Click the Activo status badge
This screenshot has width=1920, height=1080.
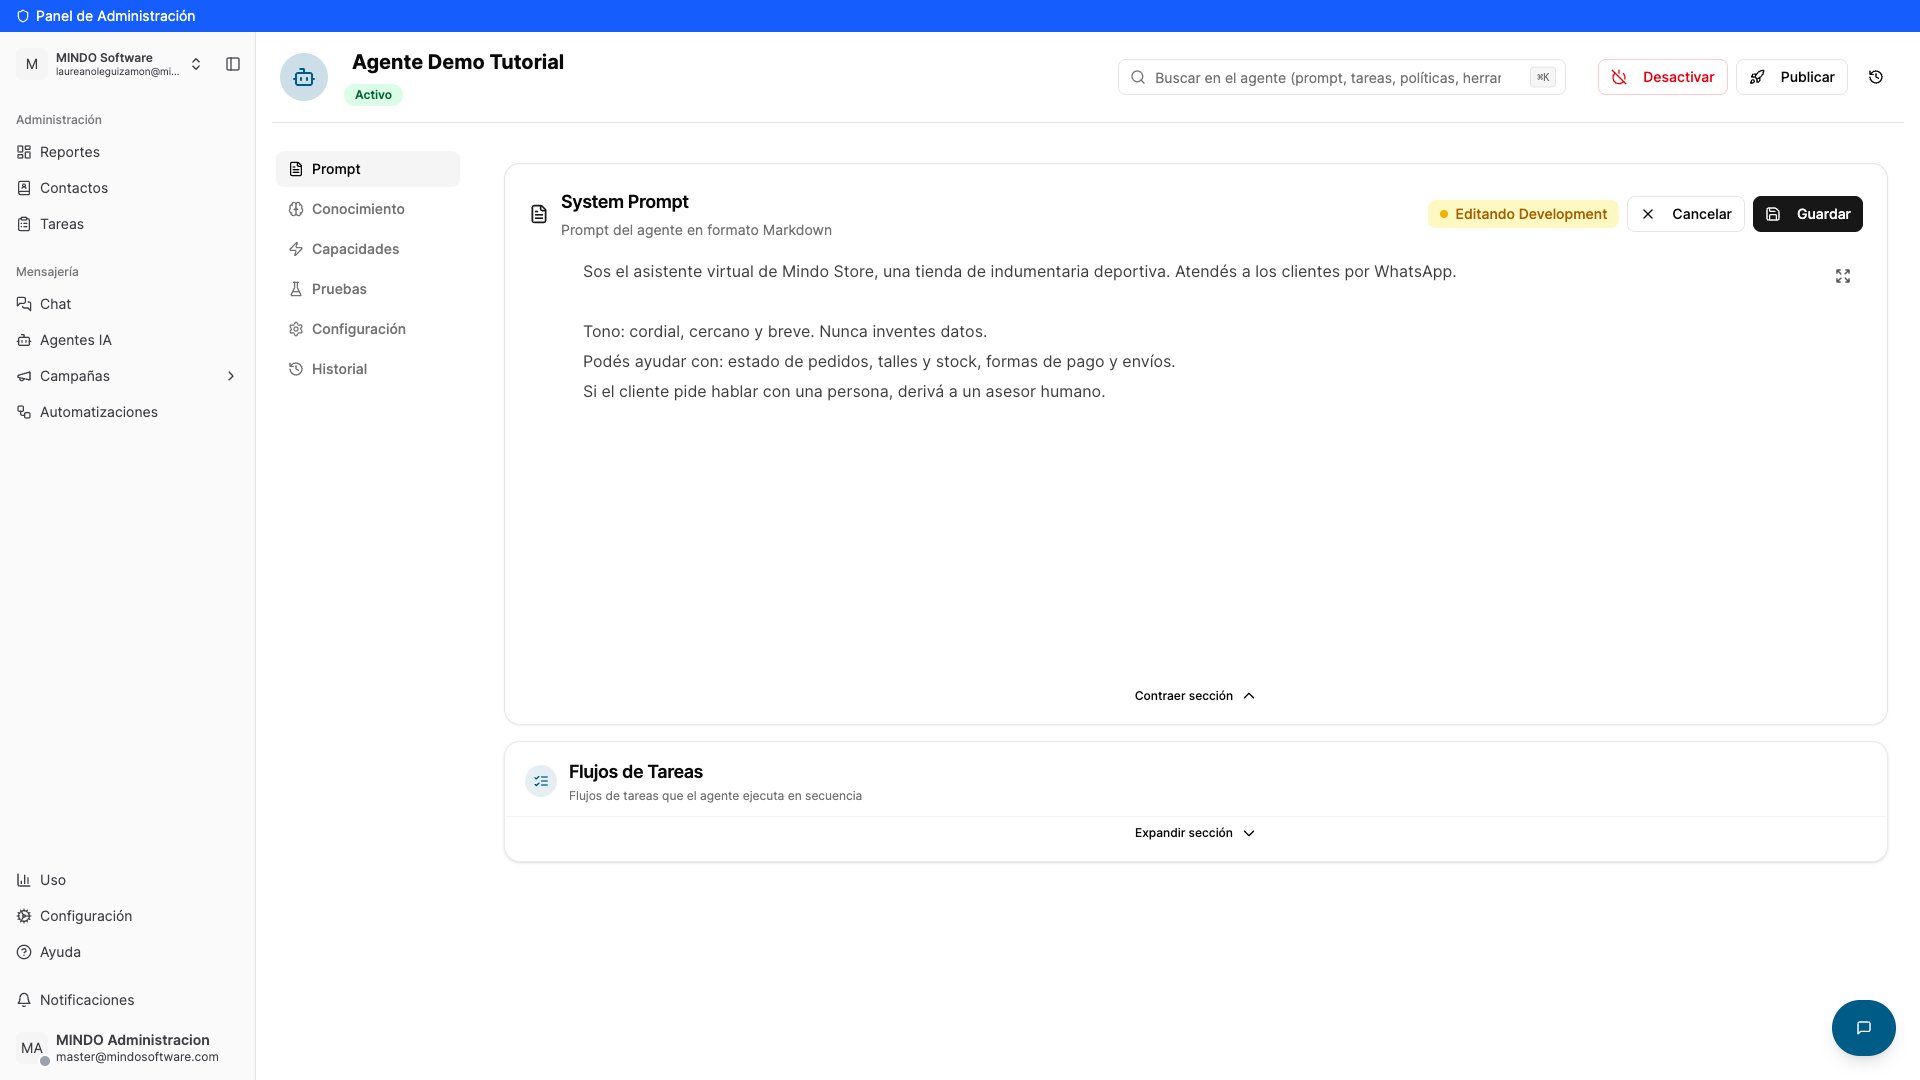coord(373,95)
